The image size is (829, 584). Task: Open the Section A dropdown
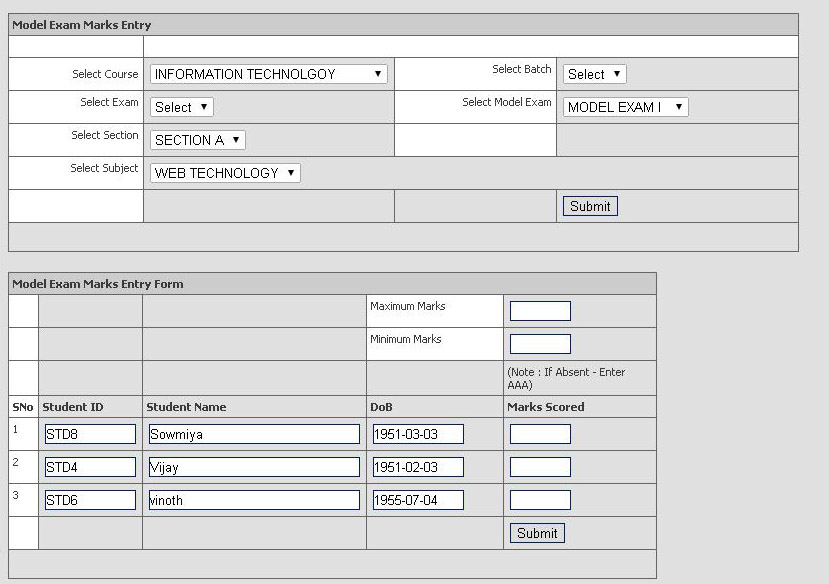pyautogui.click(x=197, y=140)
